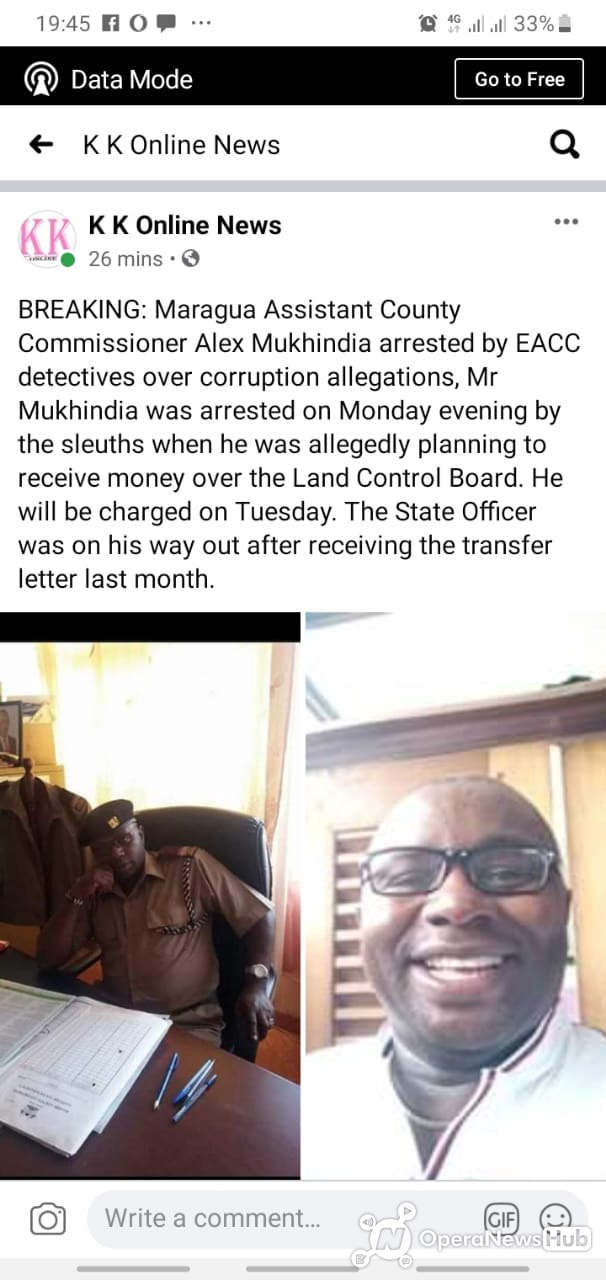Tap the K K Online News profile picture
The image size is (606, 1280).
coord(47,240)
